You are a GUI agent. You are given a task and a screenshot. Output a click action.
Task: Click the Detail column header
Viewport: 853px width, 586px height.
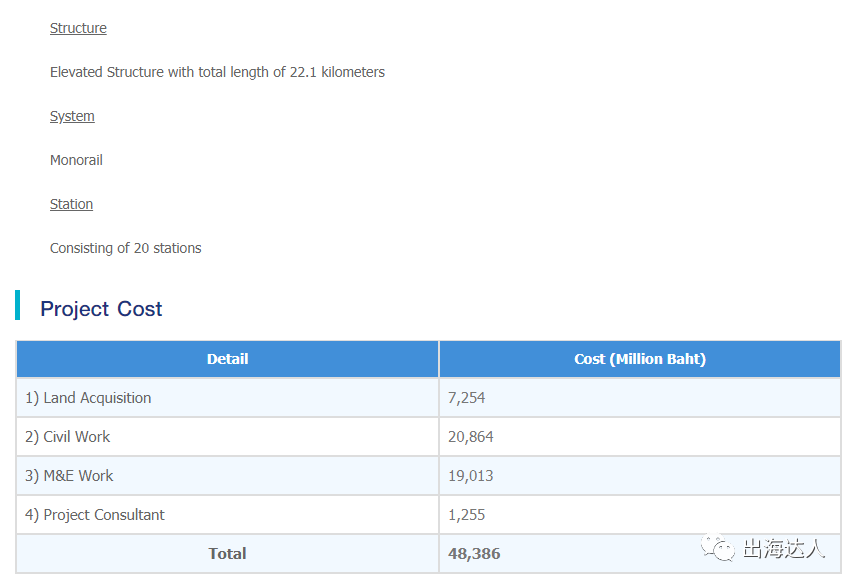(227, 359)
